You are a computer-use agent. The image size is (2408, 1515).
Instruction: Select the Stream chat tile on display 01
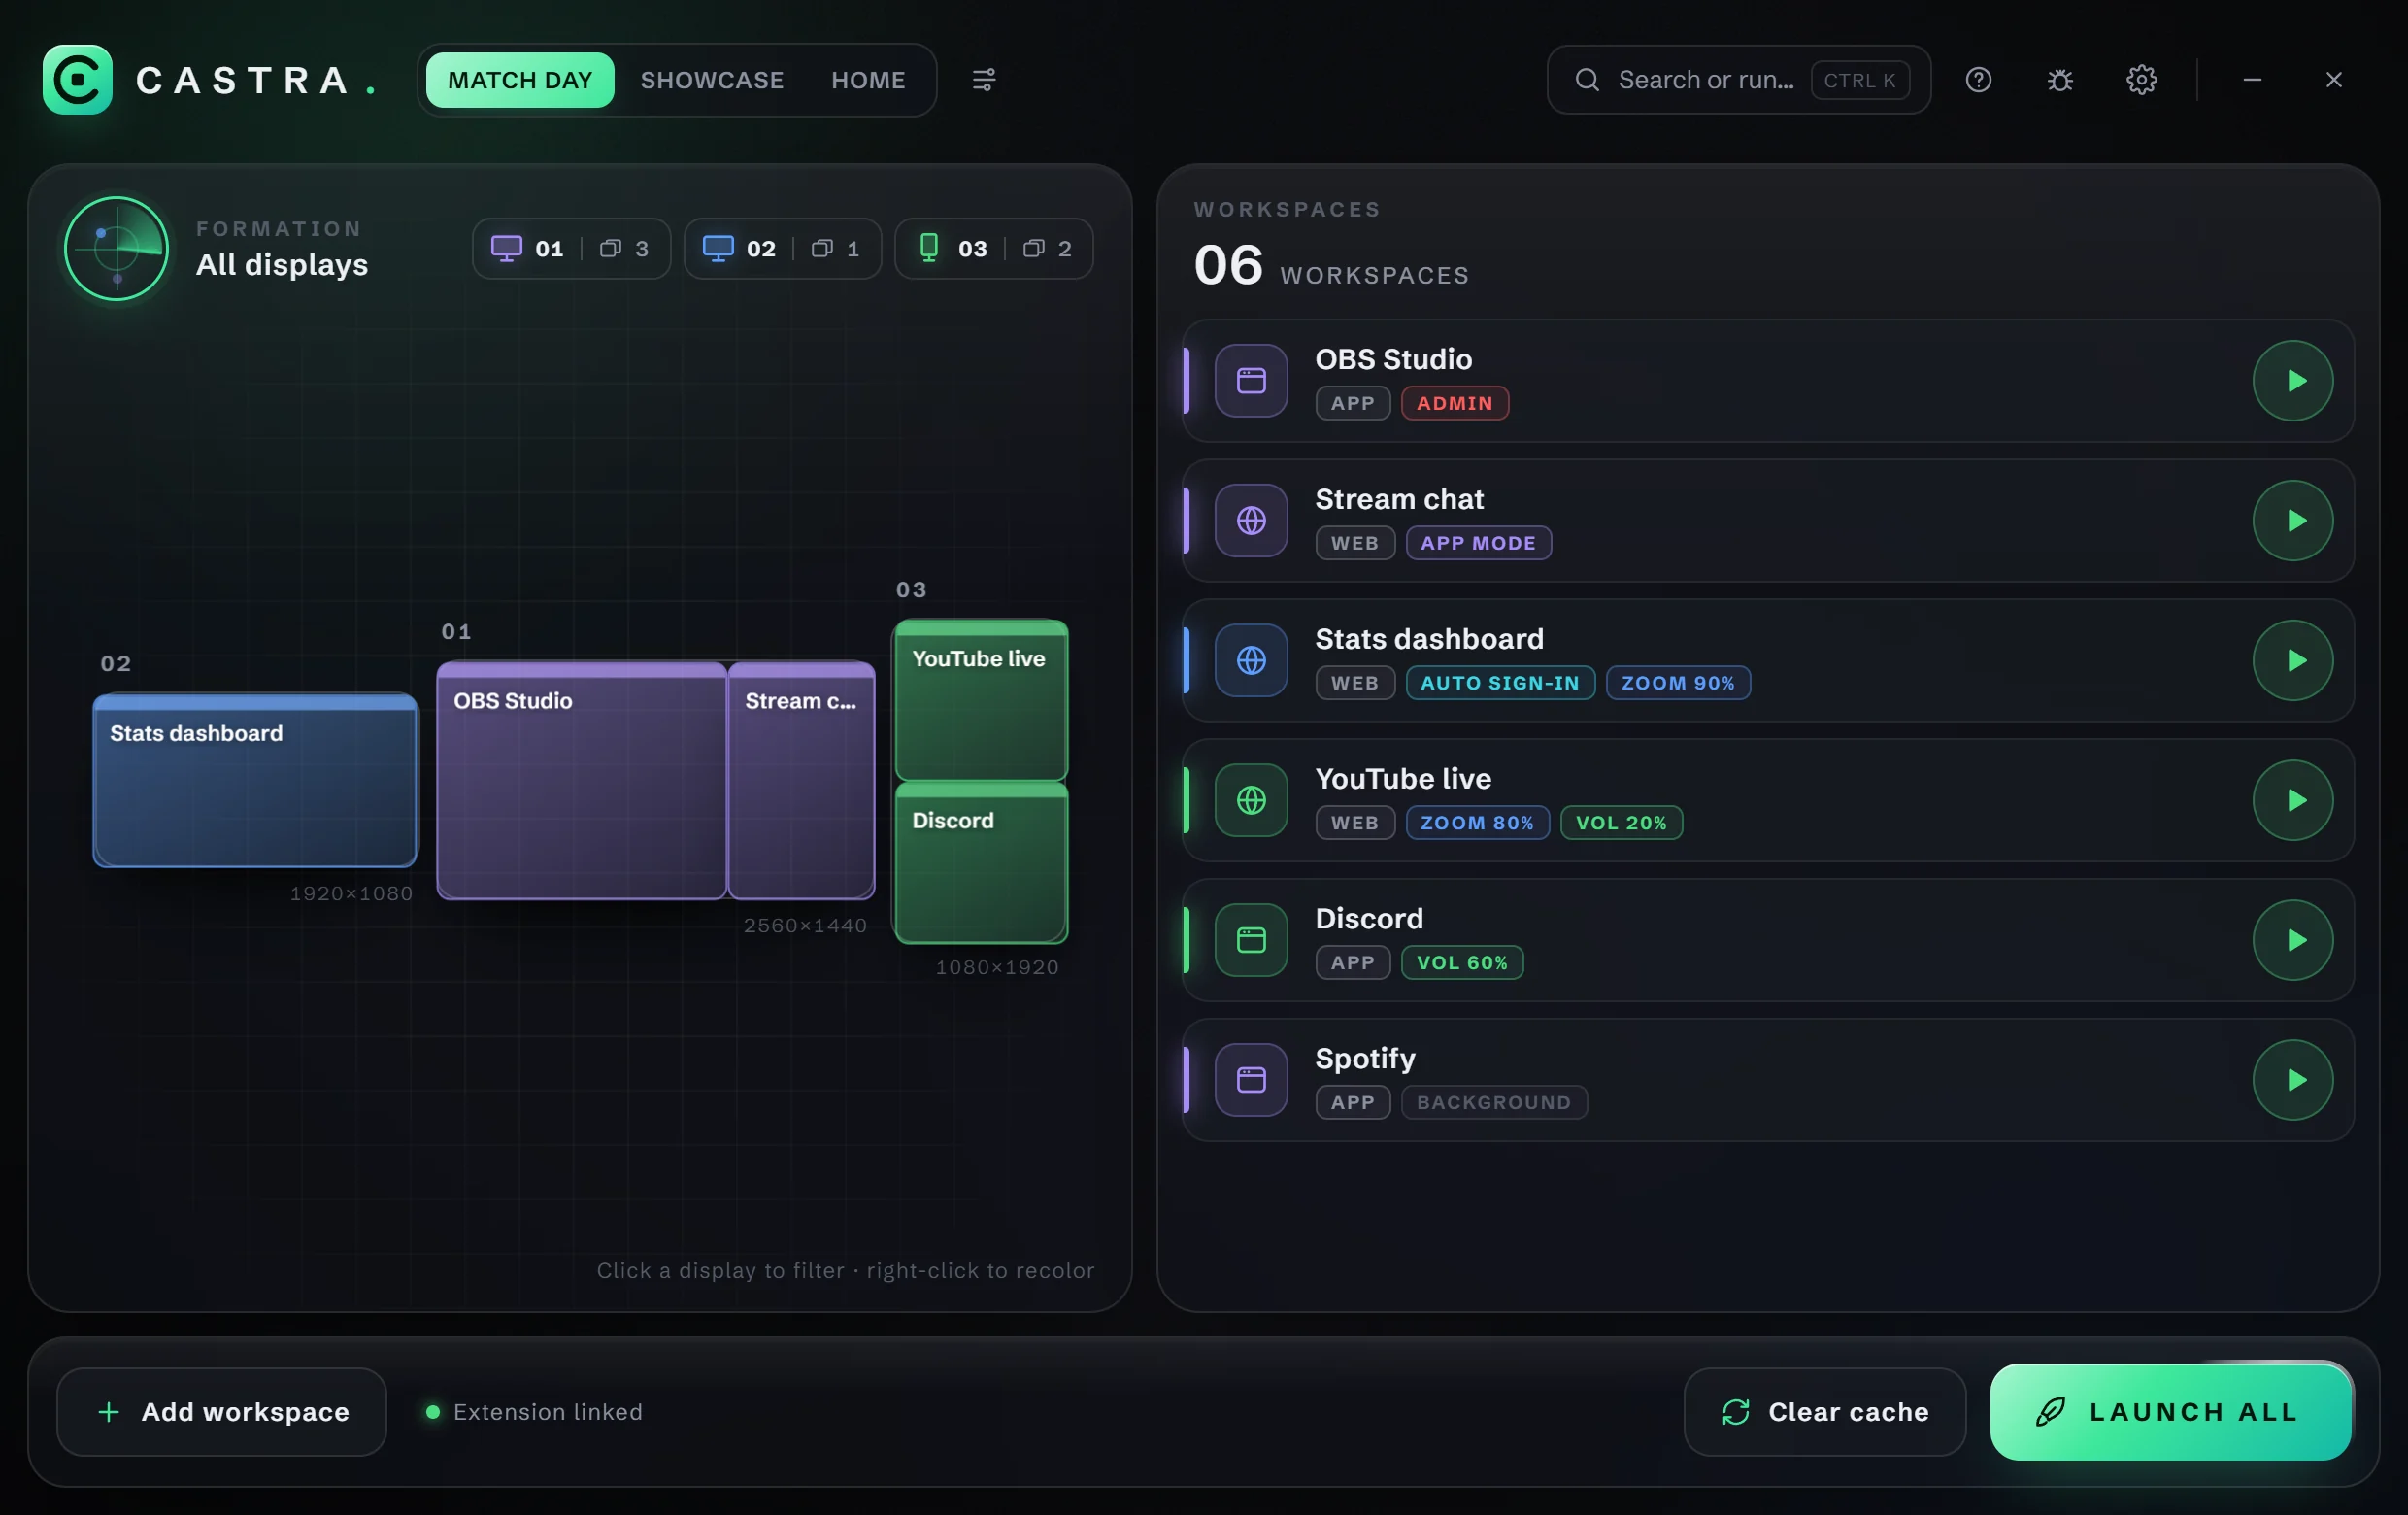click(x=801, y=780)
